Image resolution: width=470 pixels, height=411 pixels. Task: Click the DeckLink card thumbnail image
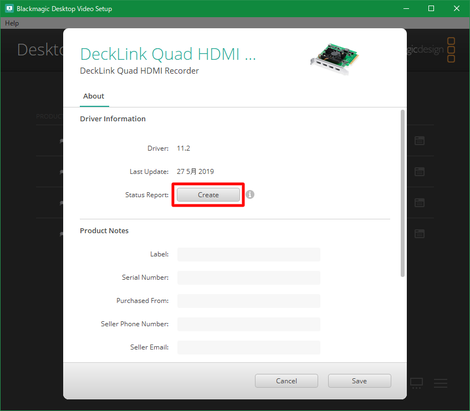(334, 59)
